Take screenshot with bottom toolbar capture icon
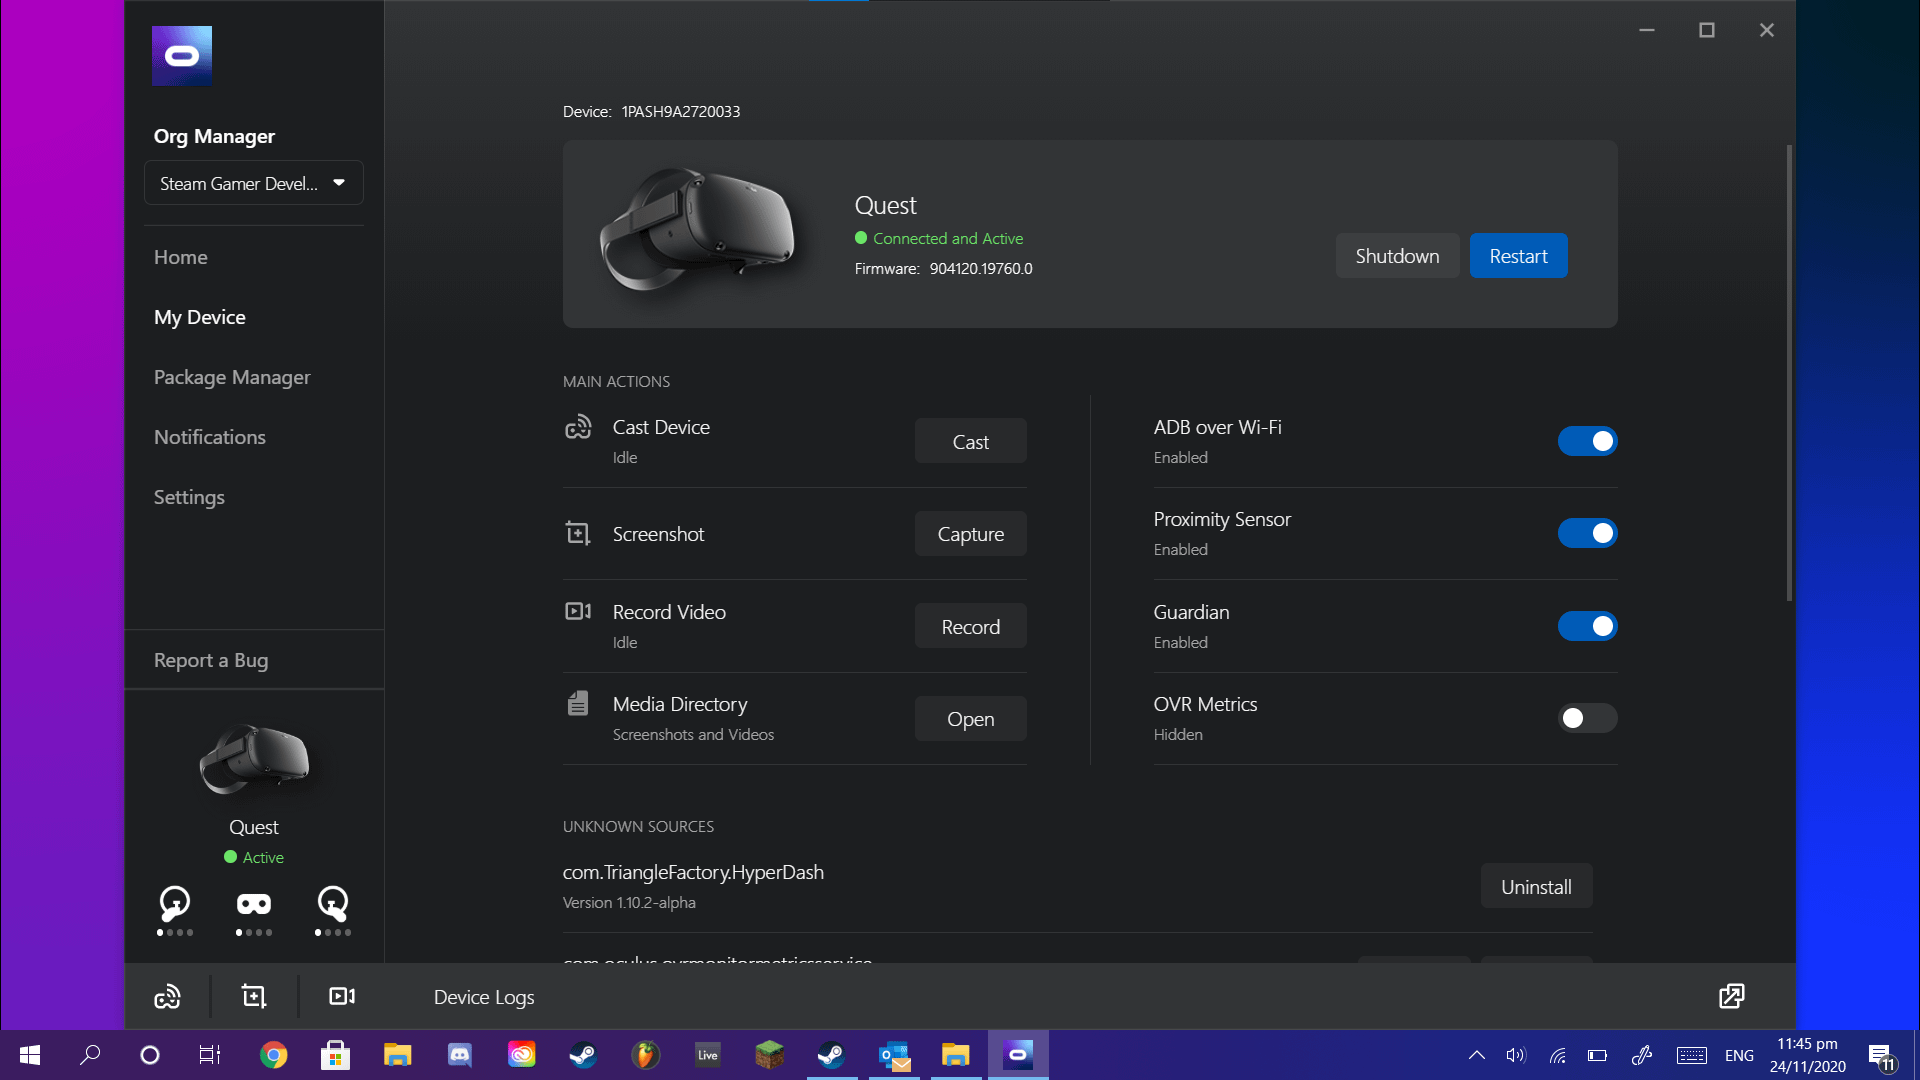Screen dimensions: 1920x1080 tap(254, 997)
